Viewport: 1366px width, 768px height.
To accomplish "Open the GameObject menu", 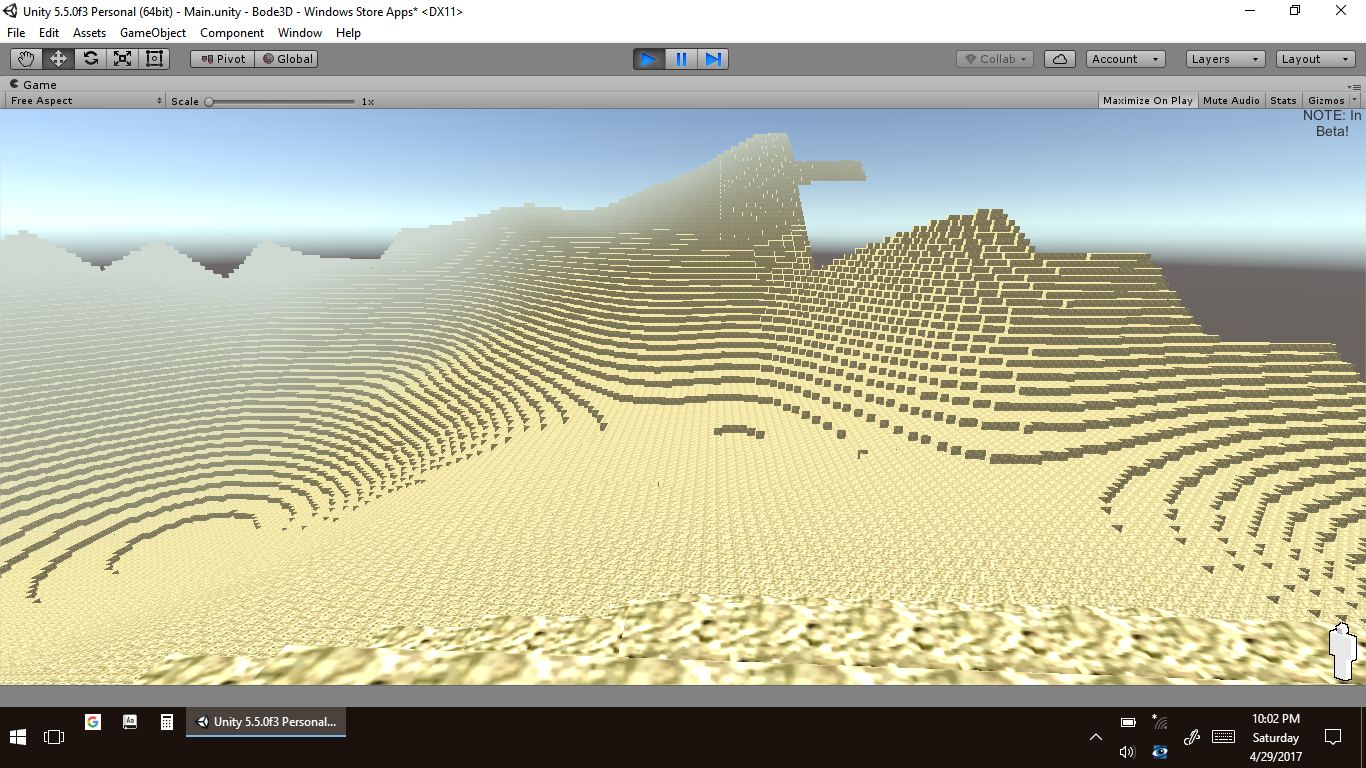I will coord(152,33).
